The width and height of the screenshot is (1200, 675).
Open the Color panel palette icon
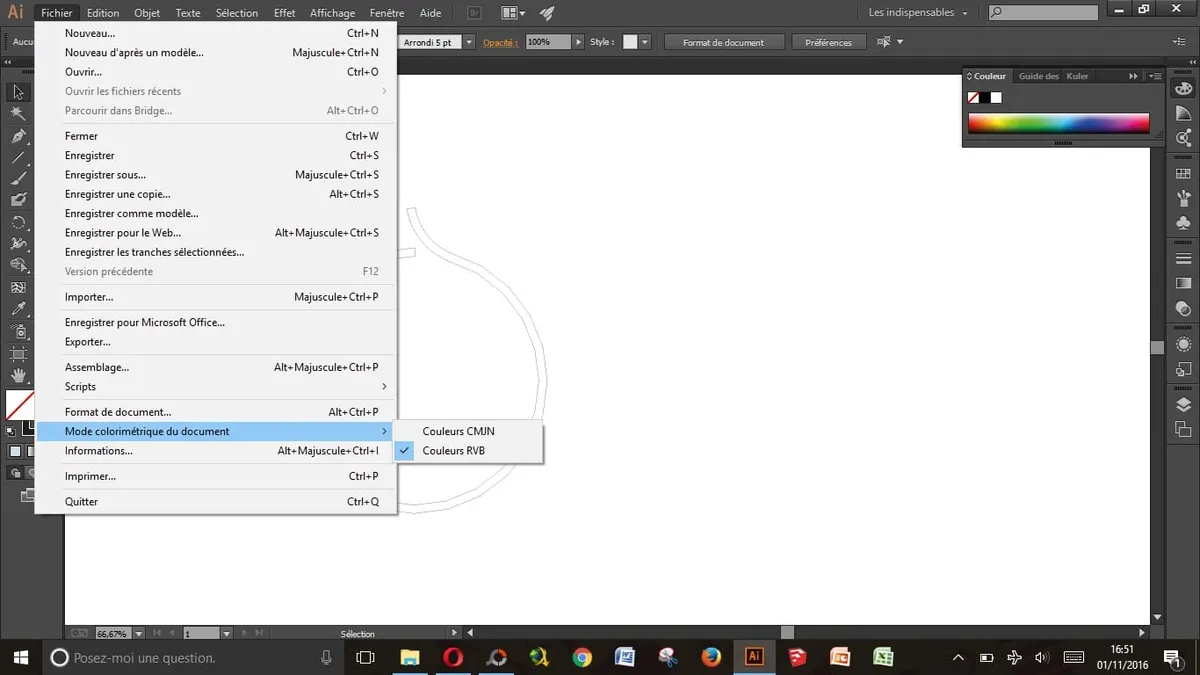coord(1184,88)
